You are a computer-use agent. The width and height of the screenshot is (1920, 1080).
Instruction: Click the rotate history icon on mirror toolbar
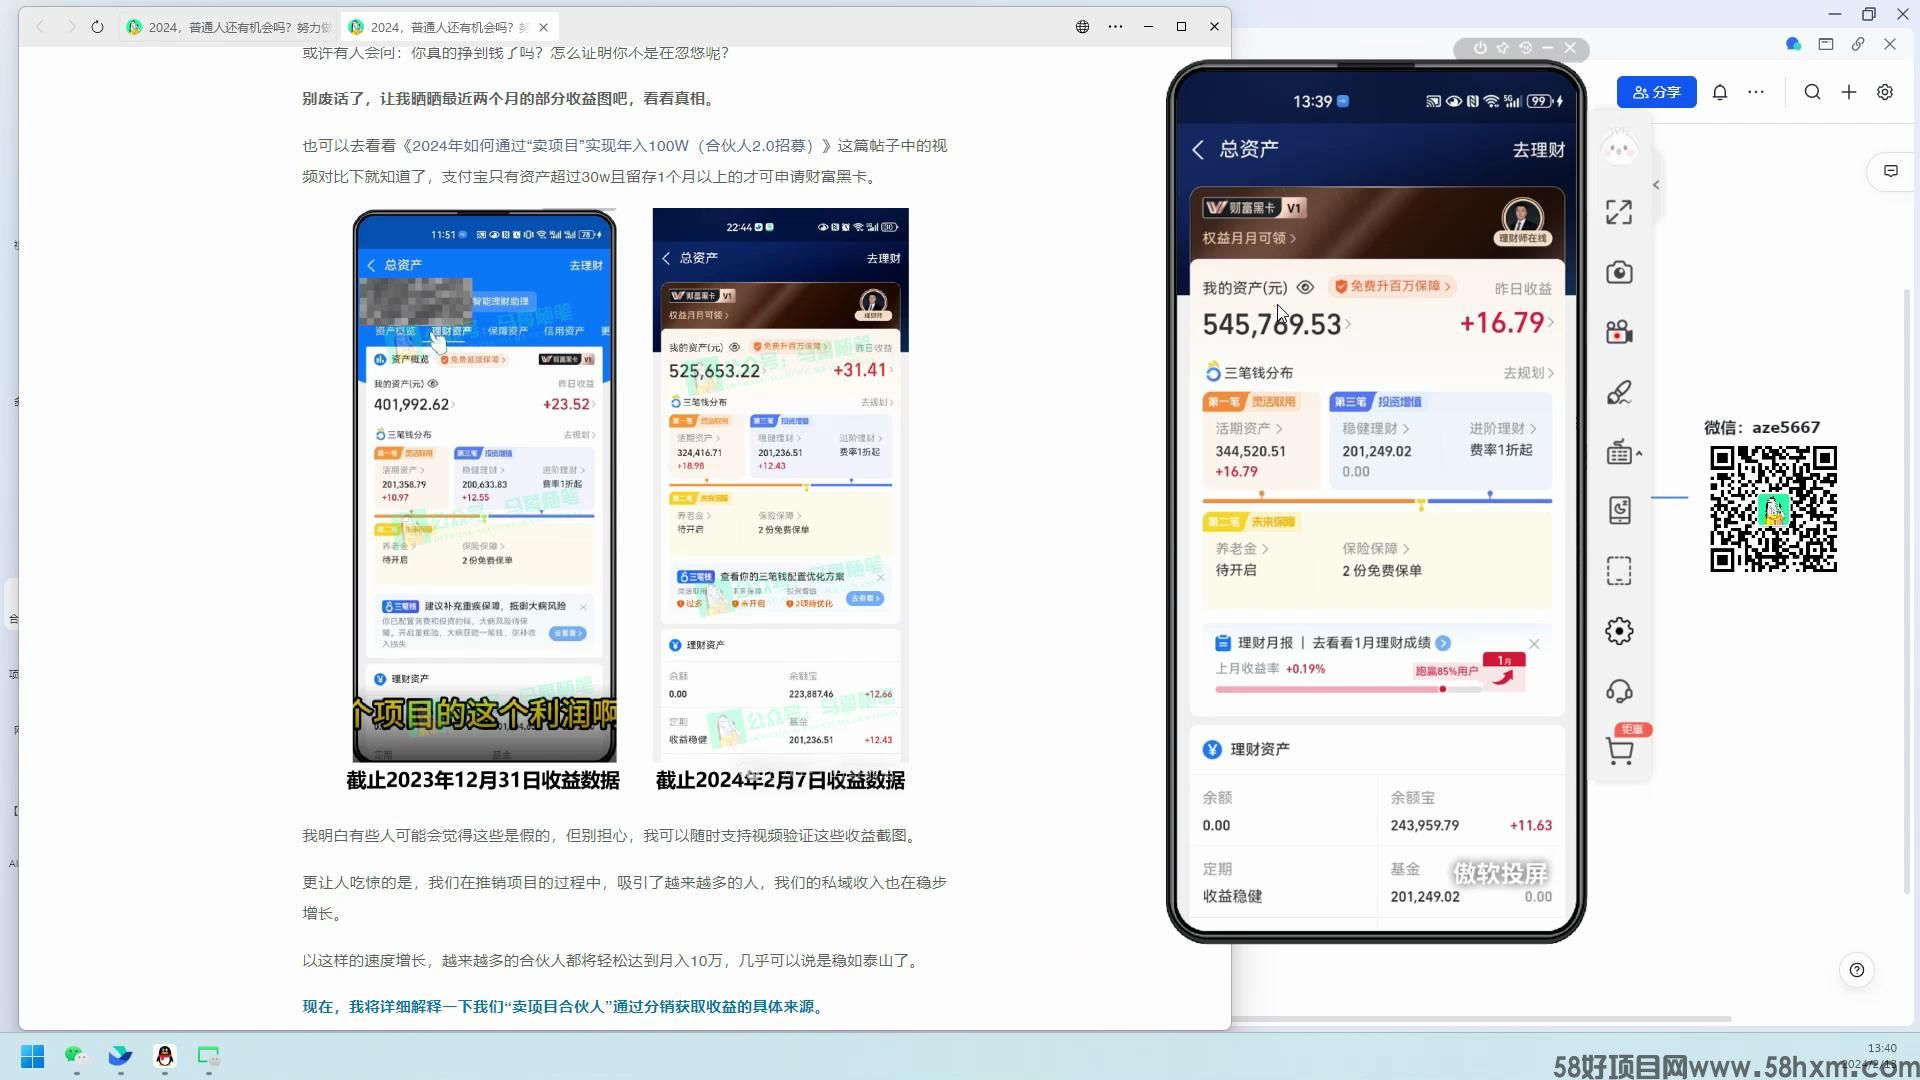[x=1525, y=48]
